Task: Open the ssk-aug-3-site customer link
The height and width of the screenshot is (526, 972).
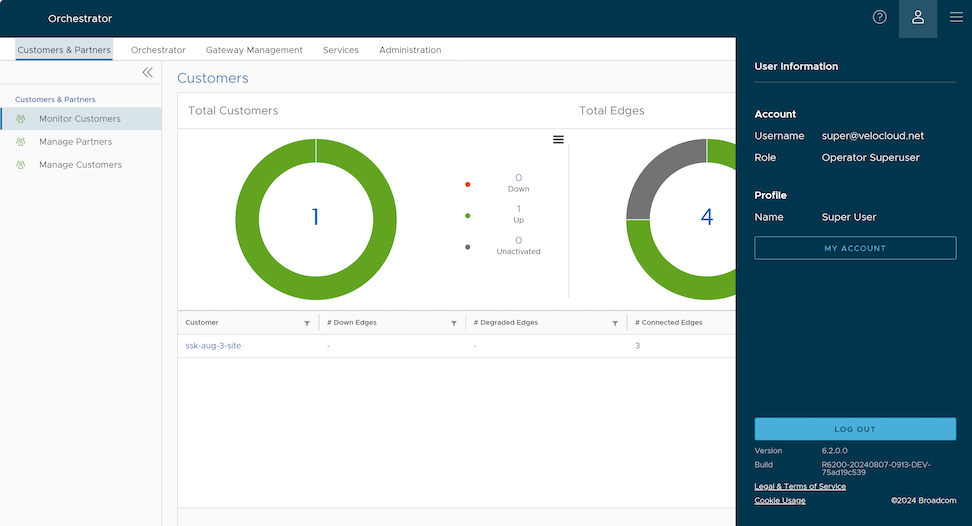Action: pos(213,346)
